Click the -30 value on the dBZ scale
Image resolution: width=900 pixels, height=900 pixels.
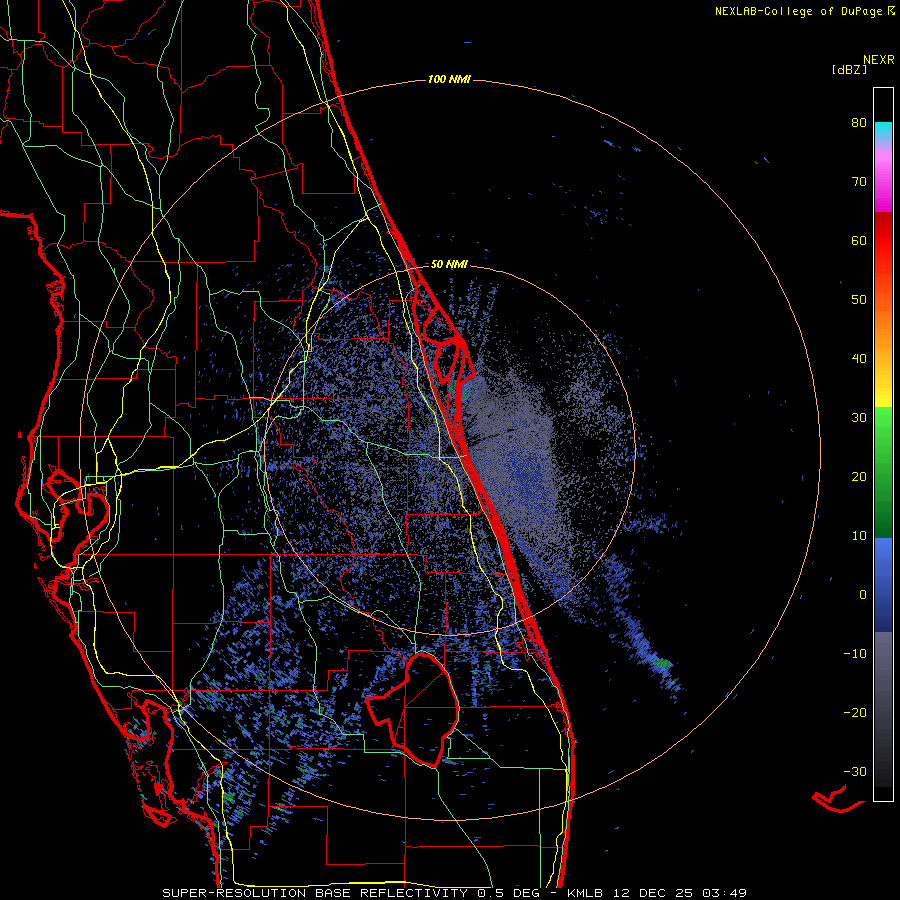tap(855, 771)
